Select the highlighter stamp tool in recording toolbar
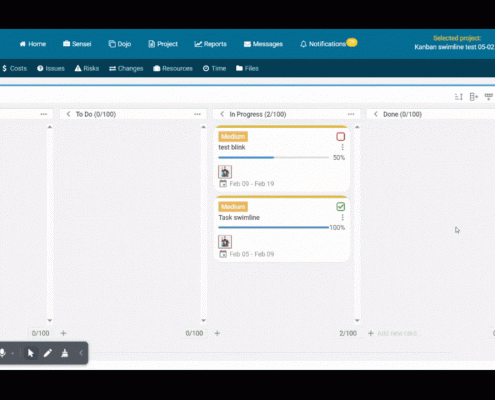 tap(65, 353)
